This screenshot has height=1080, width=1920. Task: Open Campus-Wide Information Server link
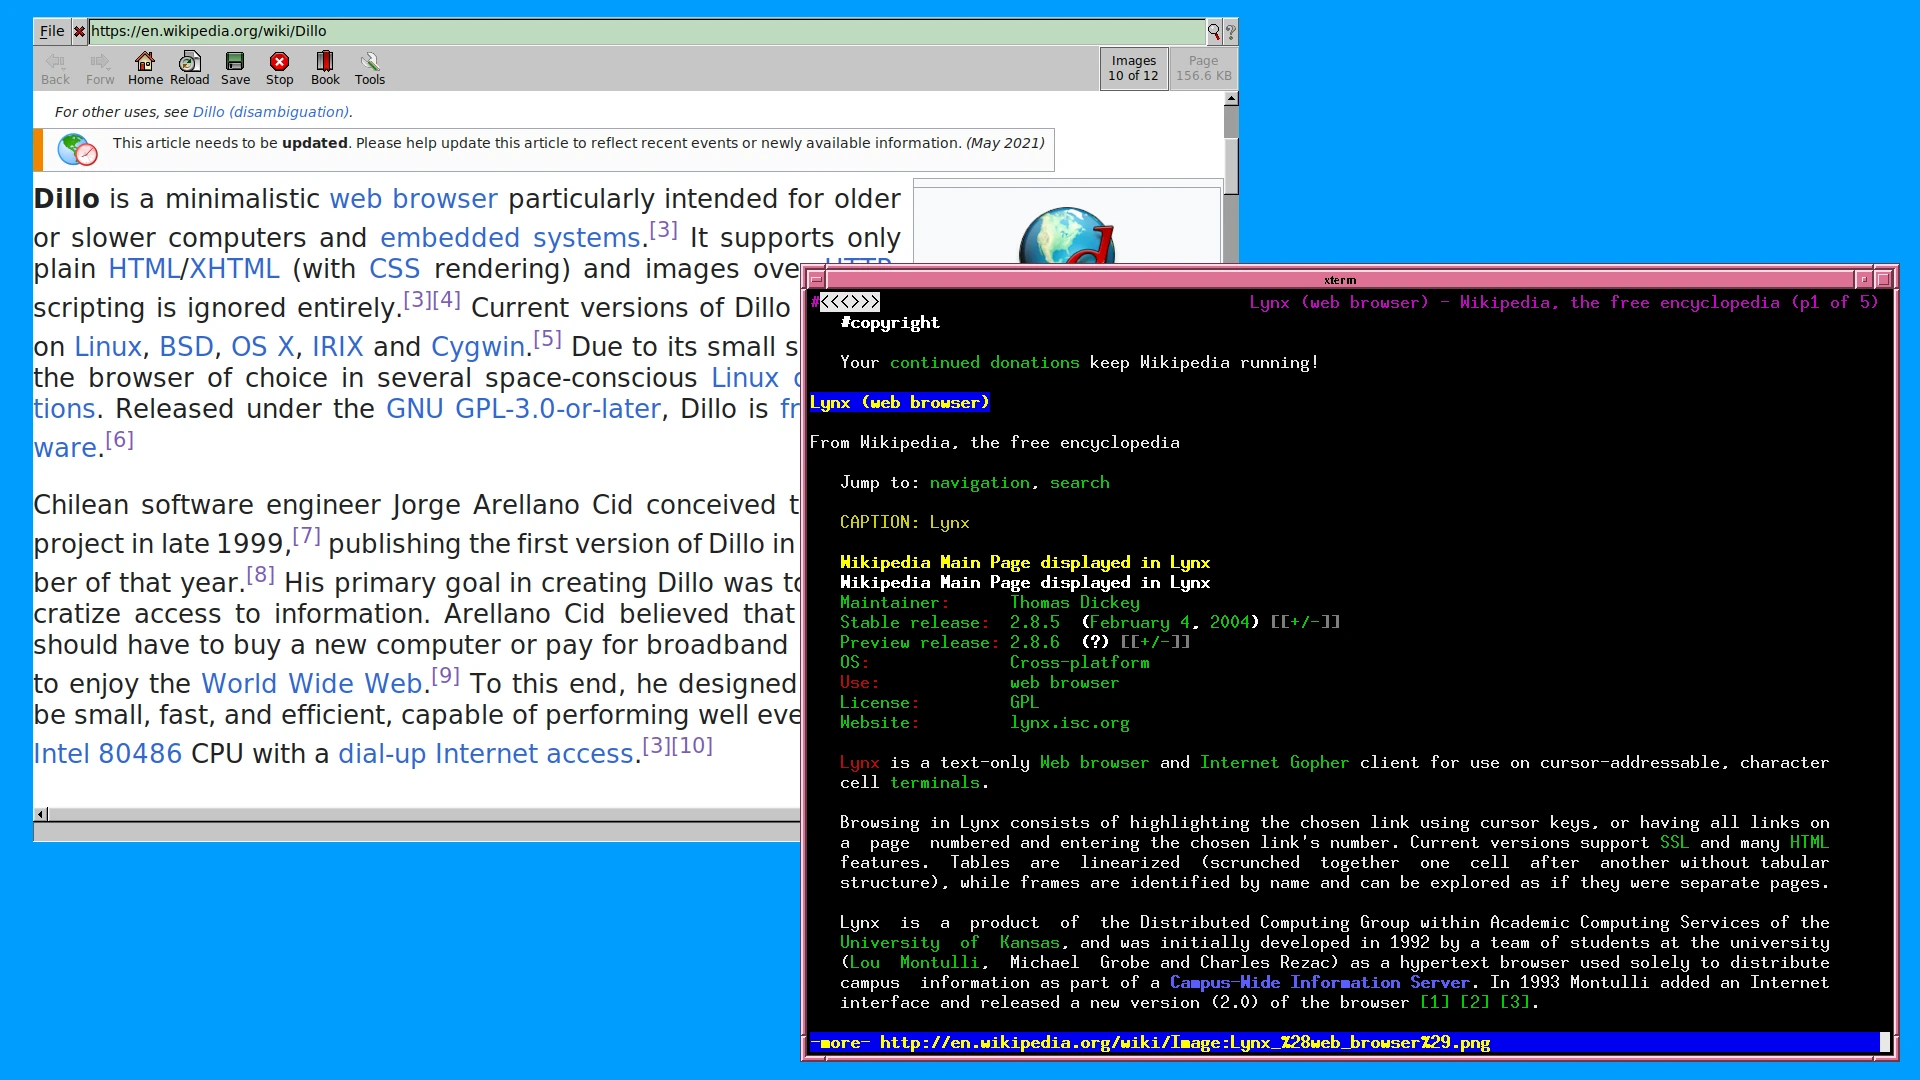1320,982
